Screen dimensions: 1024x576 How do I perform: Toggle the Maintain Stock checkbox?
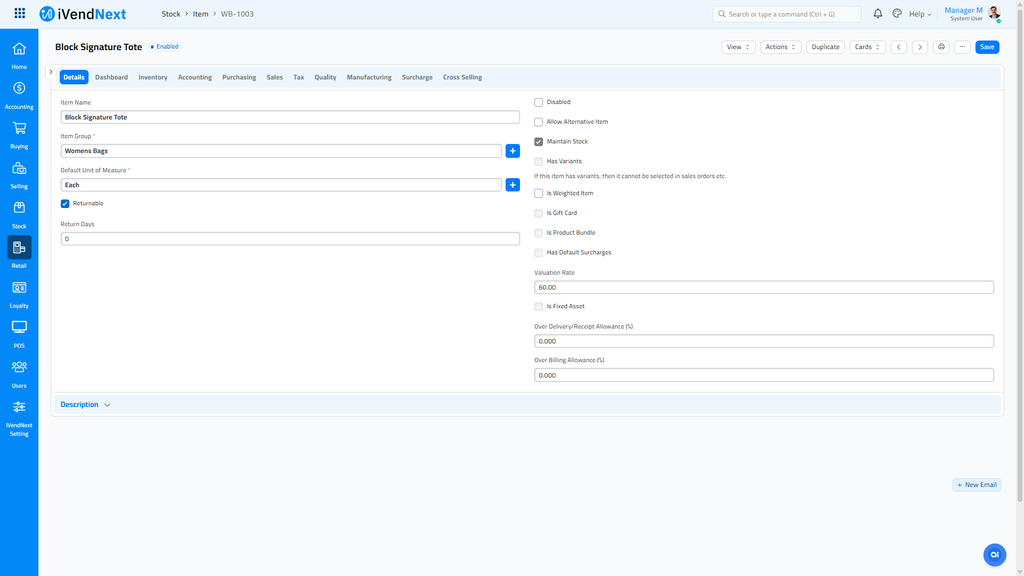539,142
